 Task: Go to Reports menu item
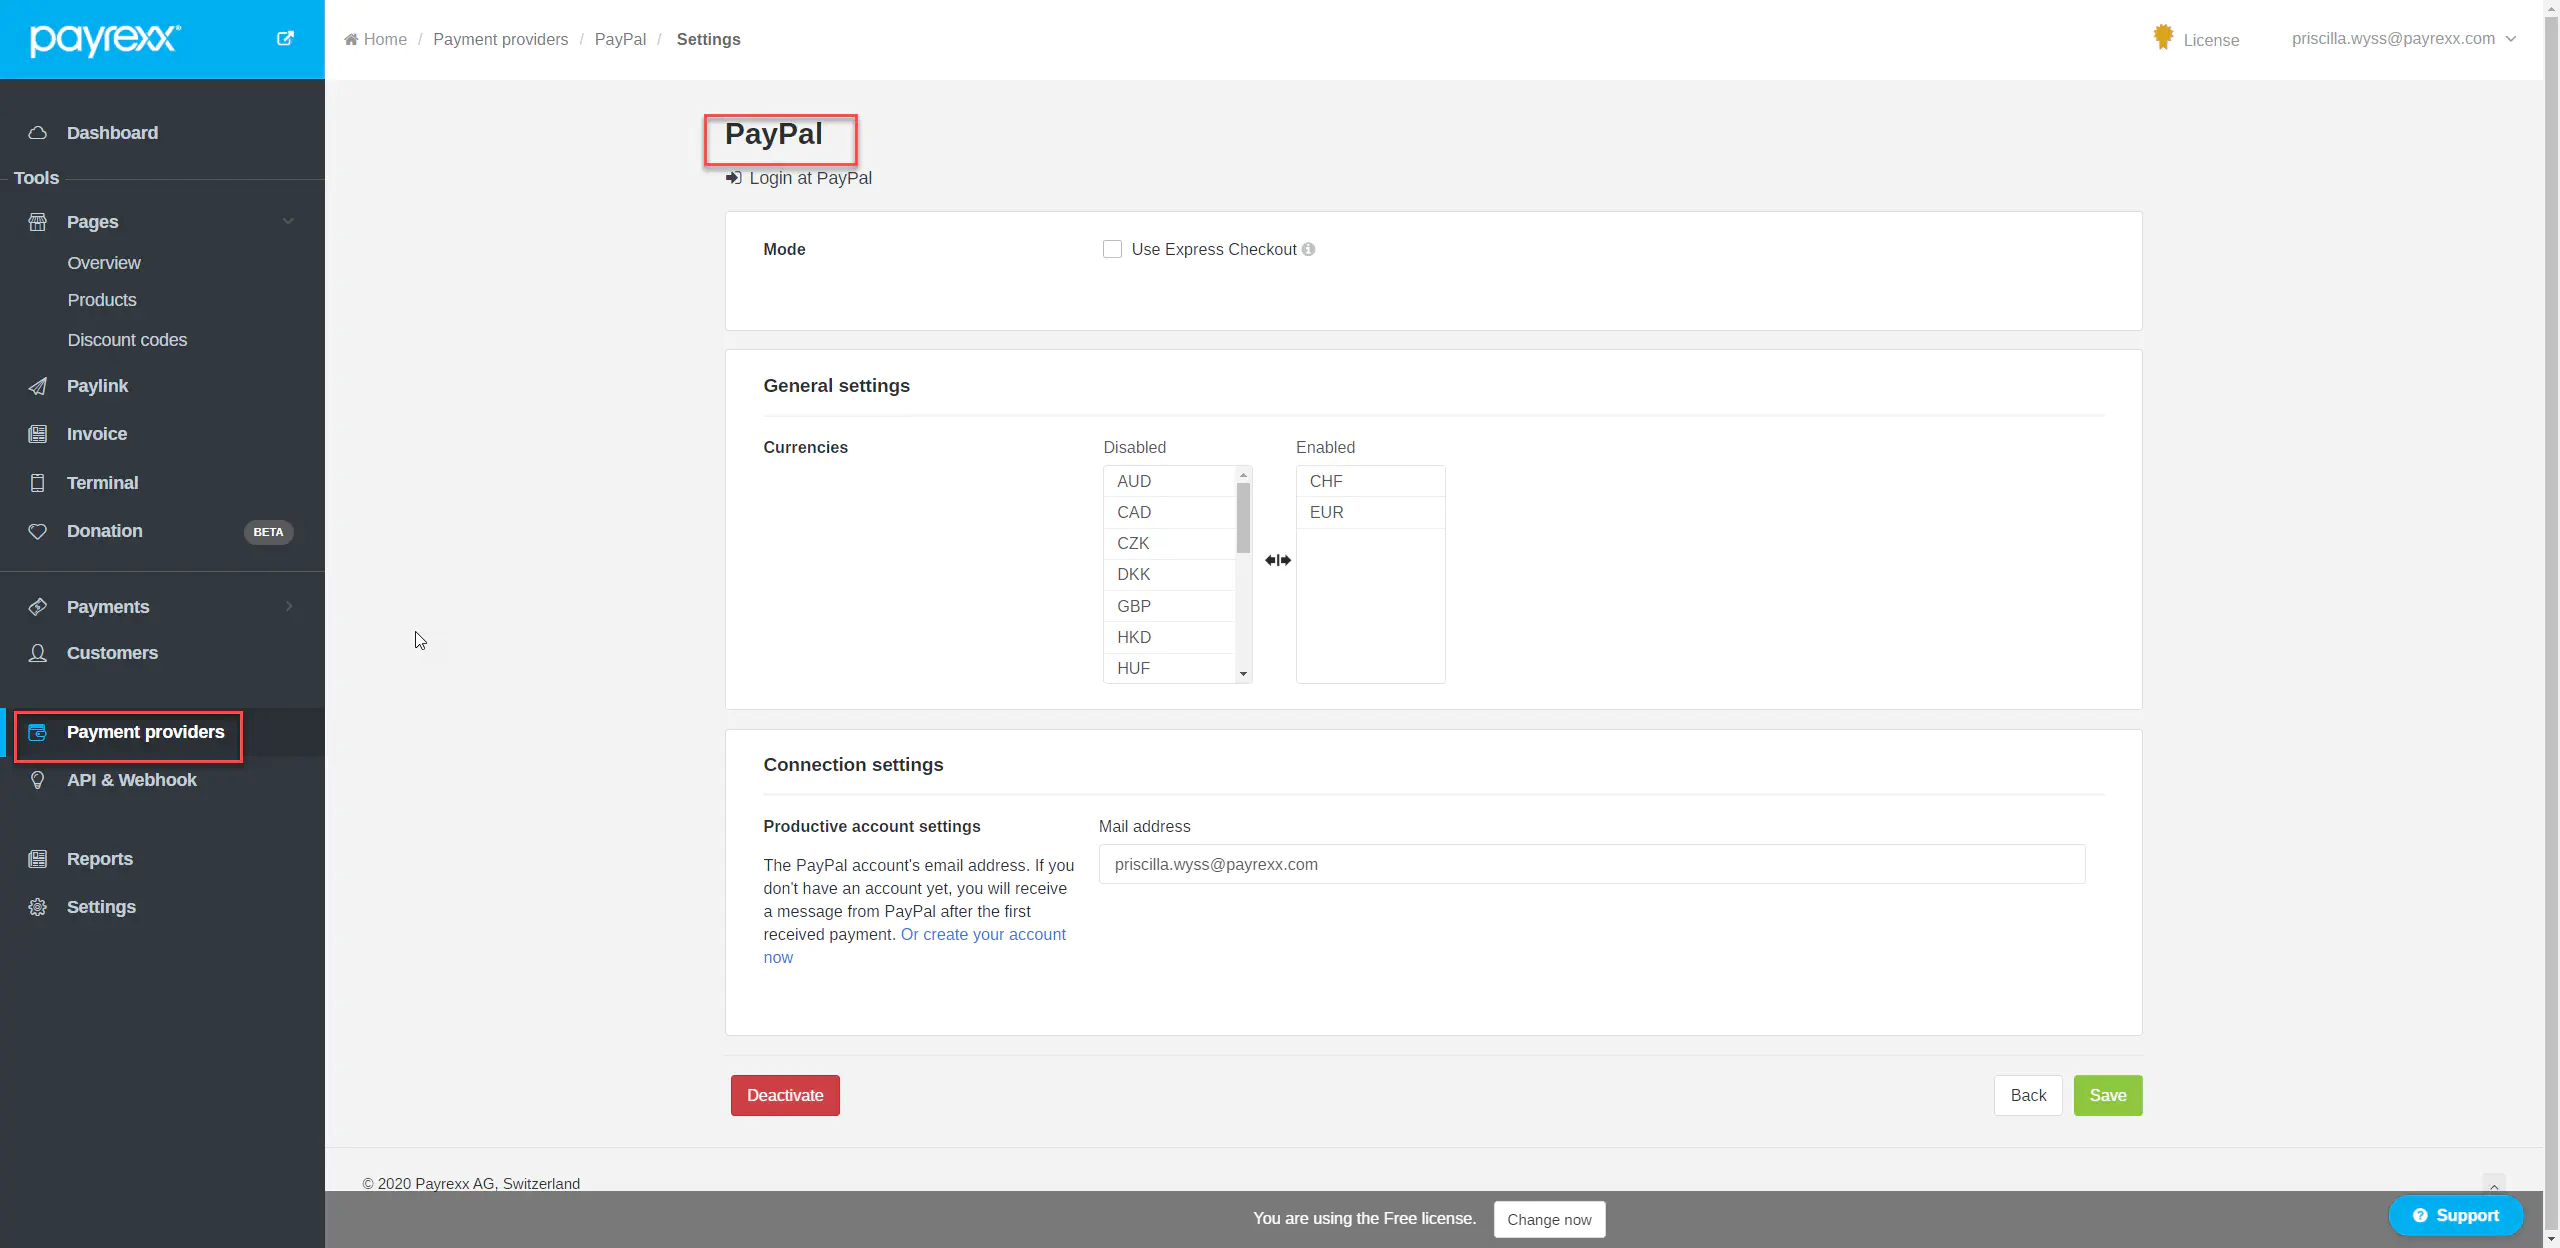point(99,859)
